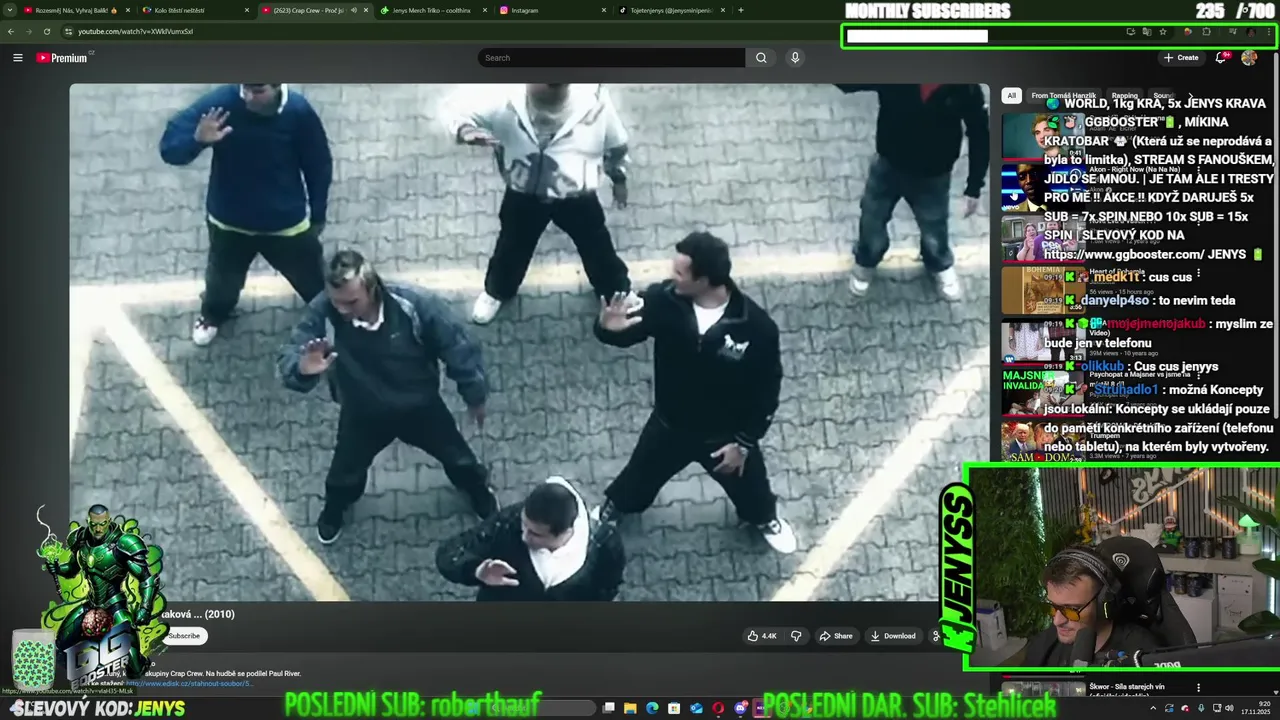Open options for Škwor suggested video
1280x720 pixels.
coord(1198,687)
